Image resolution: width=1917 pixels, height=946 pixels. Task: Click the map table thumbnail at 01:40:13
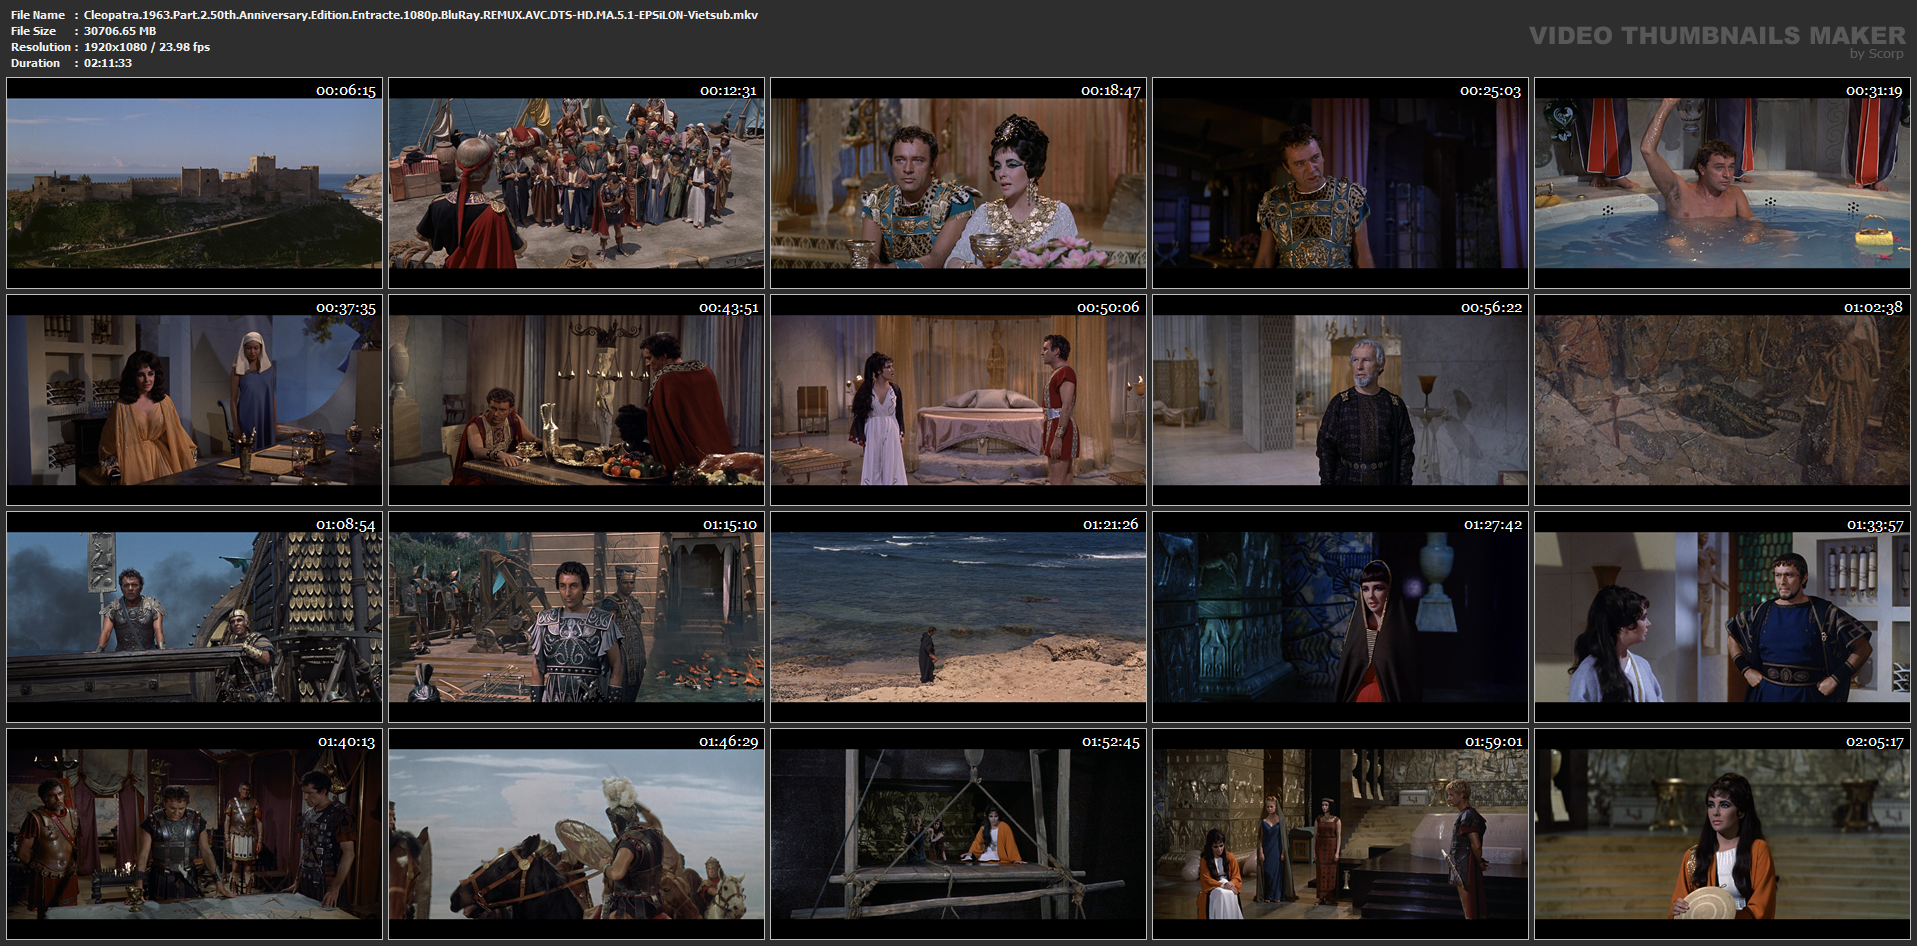pyautogui.click(x=194, y=834)
